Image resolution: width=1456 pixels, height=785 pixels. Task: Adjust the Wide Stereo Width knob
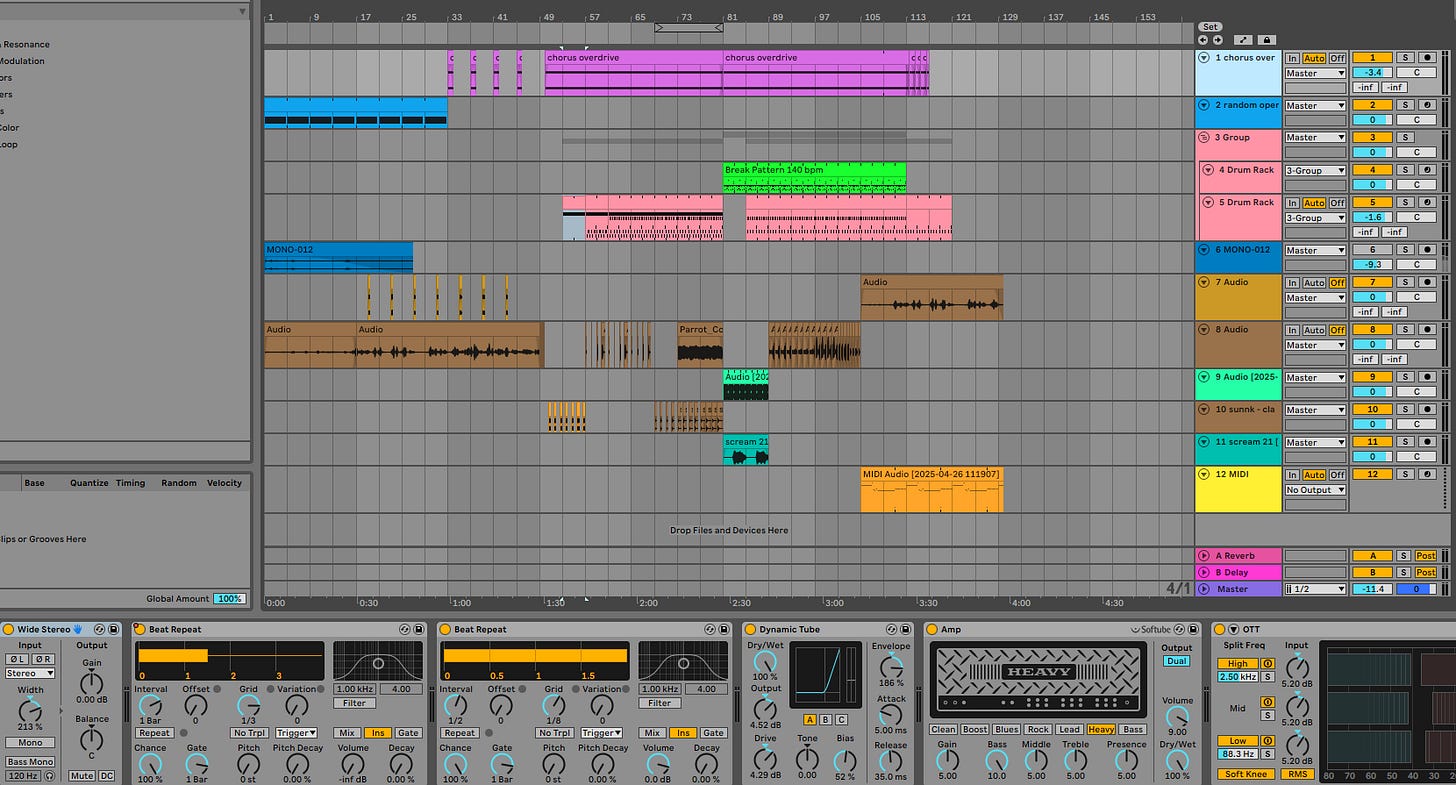(x=30, y=710)
